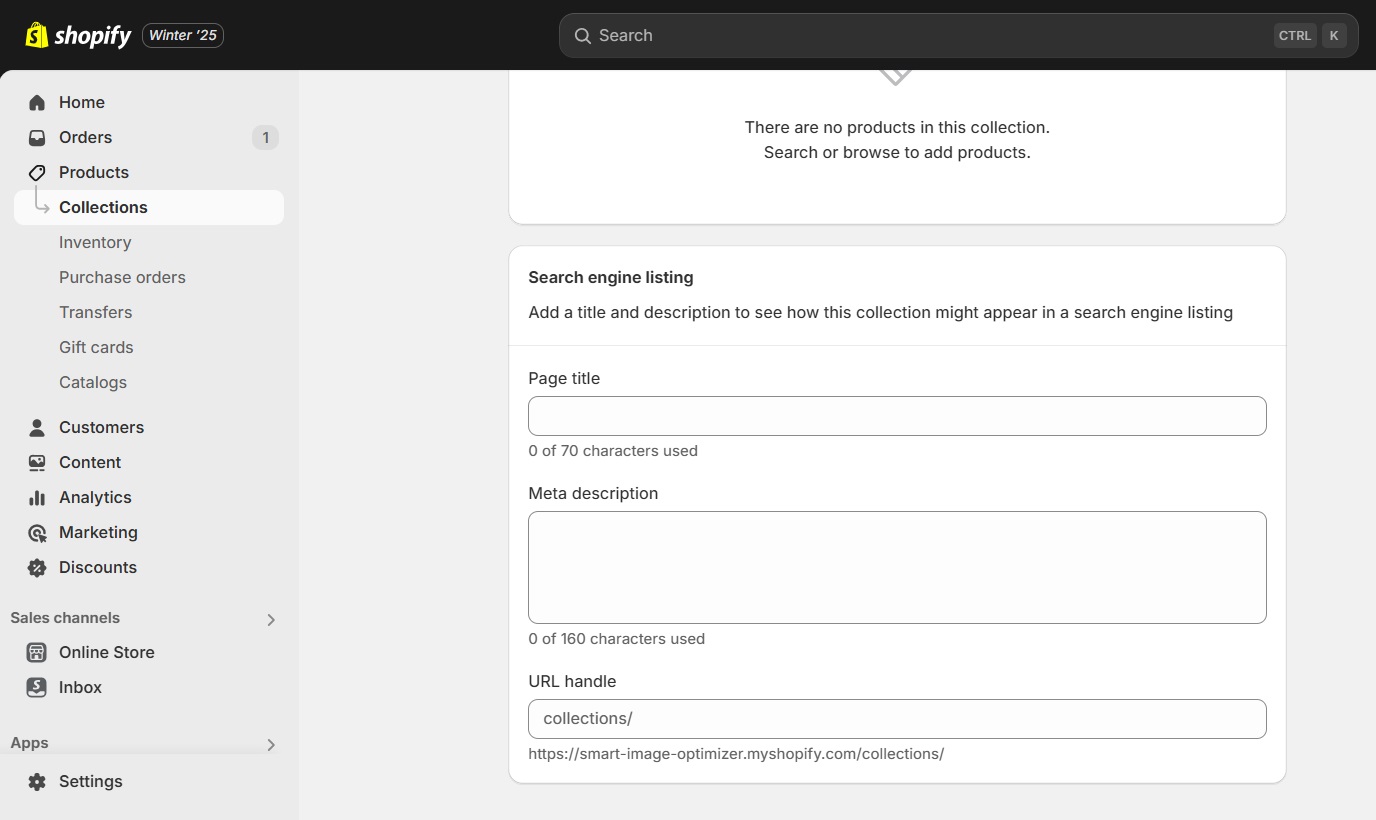Open the Gift cards page
The image size is (1376, 820).
click(96, 347)
